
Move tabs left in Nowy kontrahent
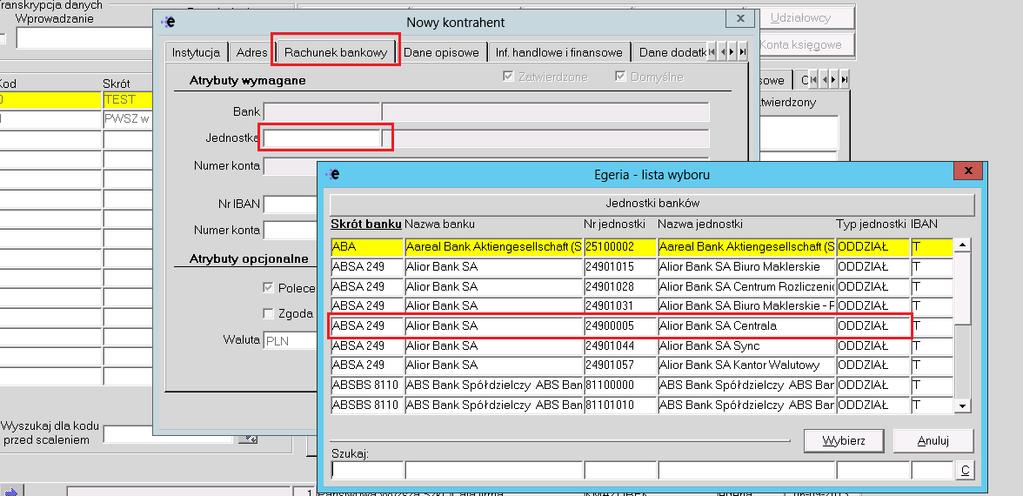722,52
